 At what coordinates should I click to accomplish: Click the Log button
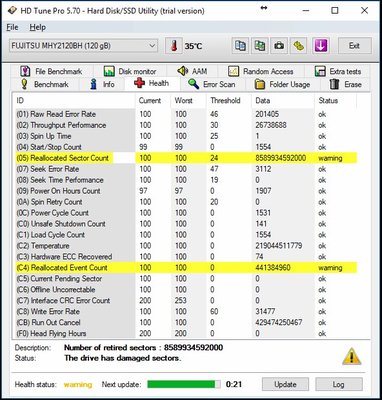pyautogui.click(x=339, y=384)
